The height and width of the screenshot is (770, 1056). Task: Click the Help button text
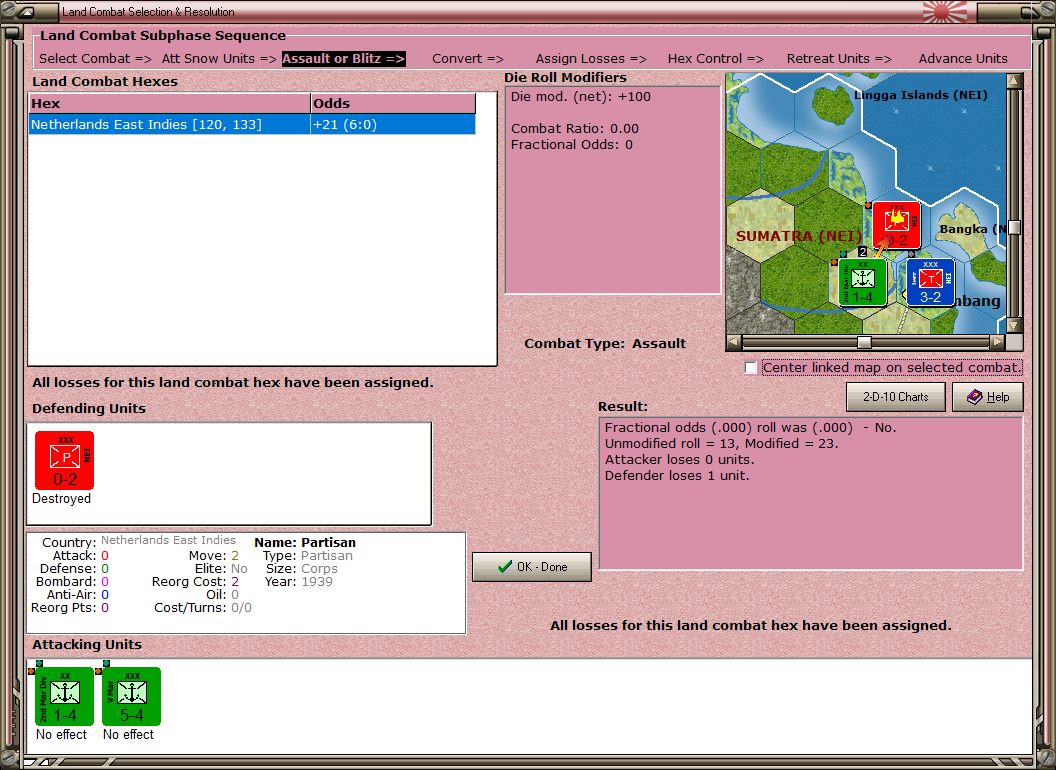998,397
